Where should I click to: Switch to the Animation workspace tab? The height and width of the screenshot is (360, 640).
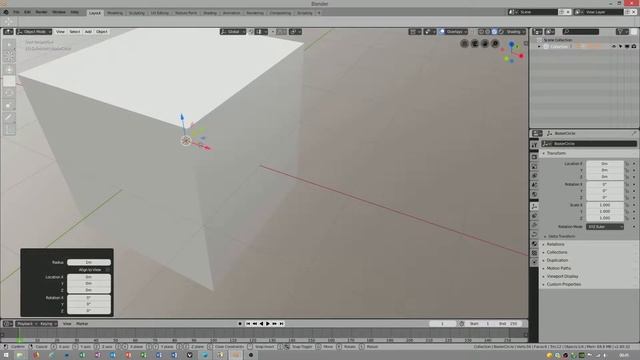(231, 13)
